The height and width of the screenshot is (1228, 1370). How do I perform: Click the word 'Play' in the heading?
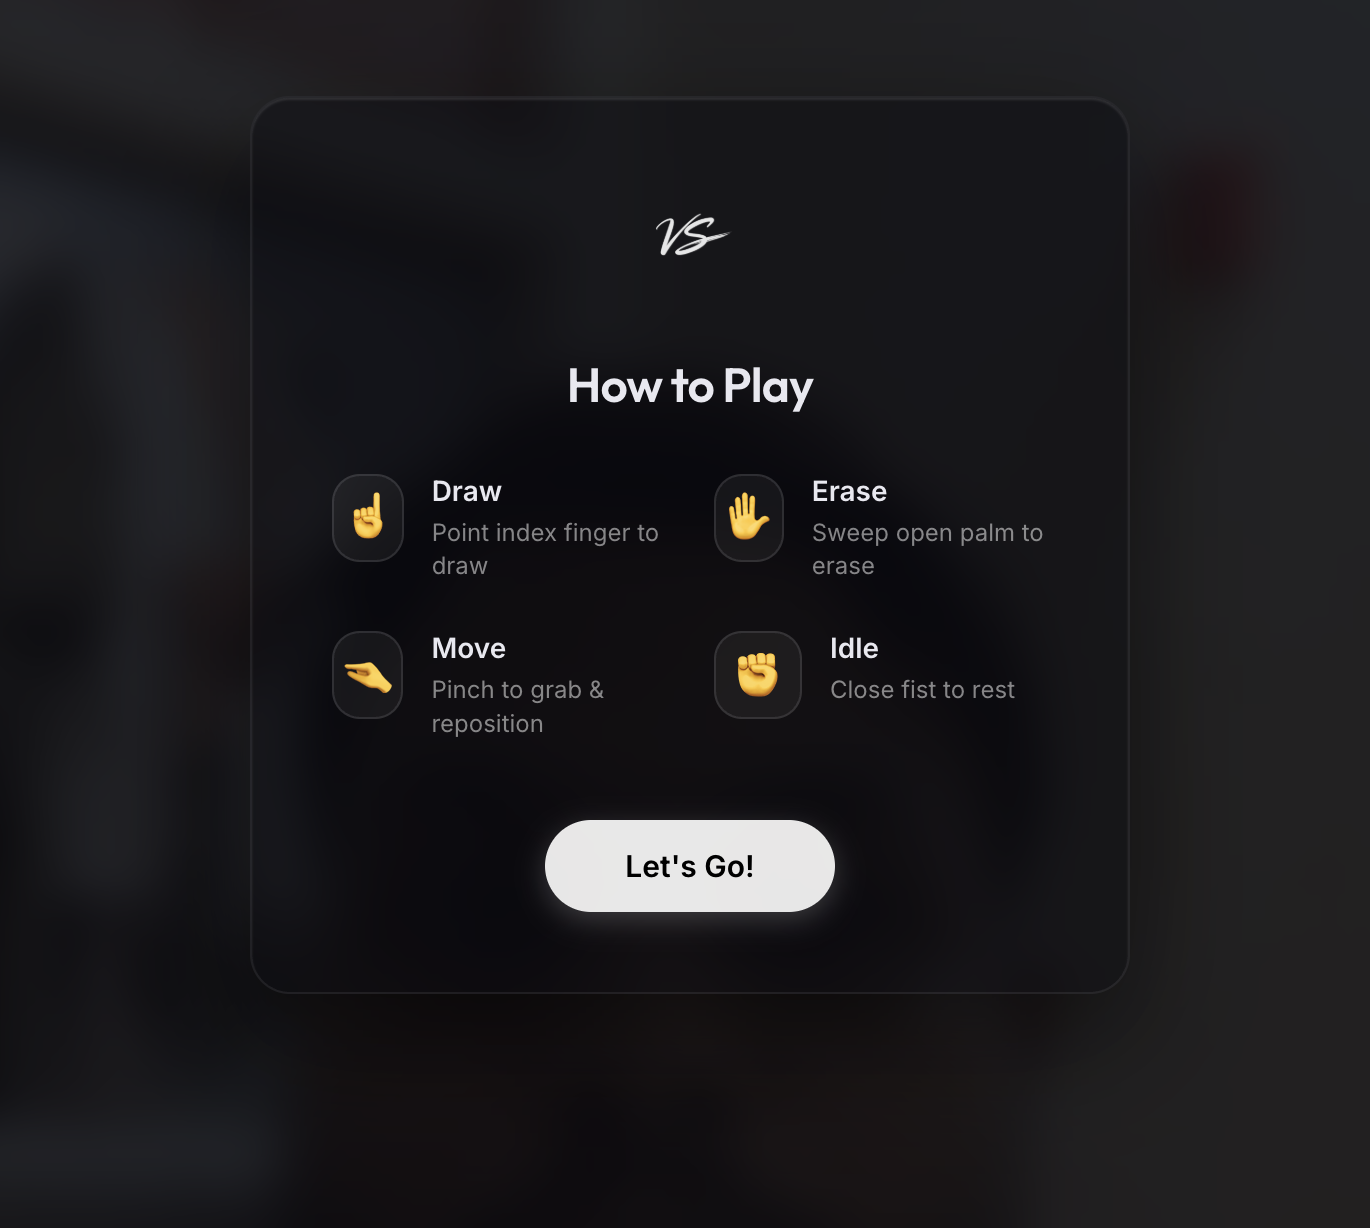[x=768, y=387]
